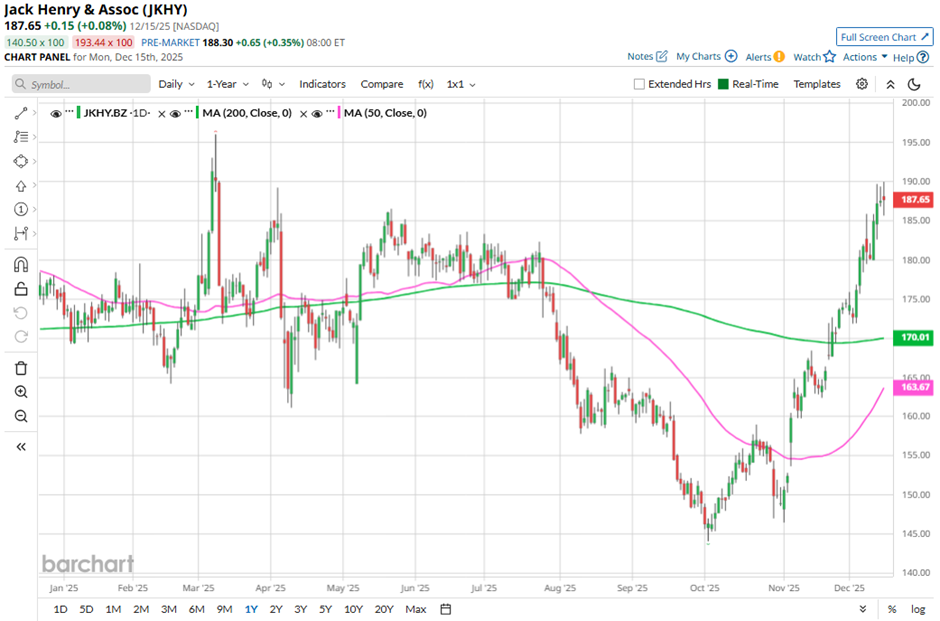Toggle the Real-Time checkbox

[723, 84]
